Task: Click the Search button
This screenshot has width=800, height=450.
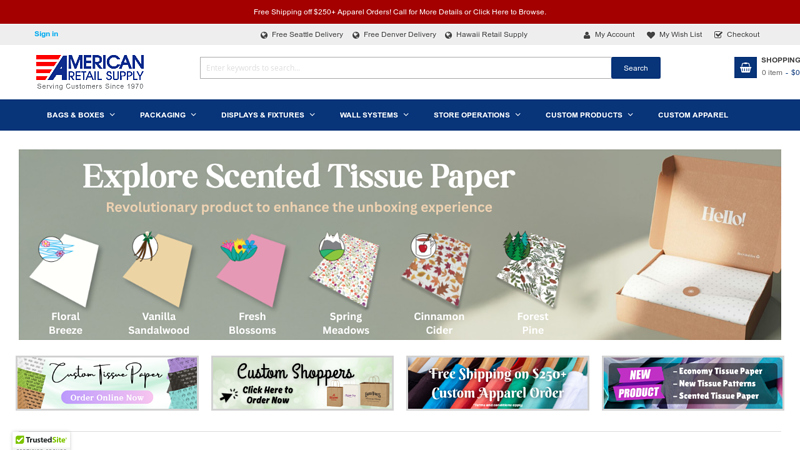Action: pos(636,68)
